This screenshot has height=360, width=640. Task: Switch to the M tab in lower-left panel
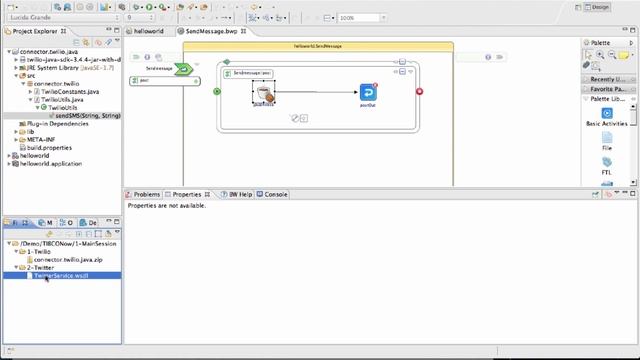pyautogui.click(x=45, y=222)
